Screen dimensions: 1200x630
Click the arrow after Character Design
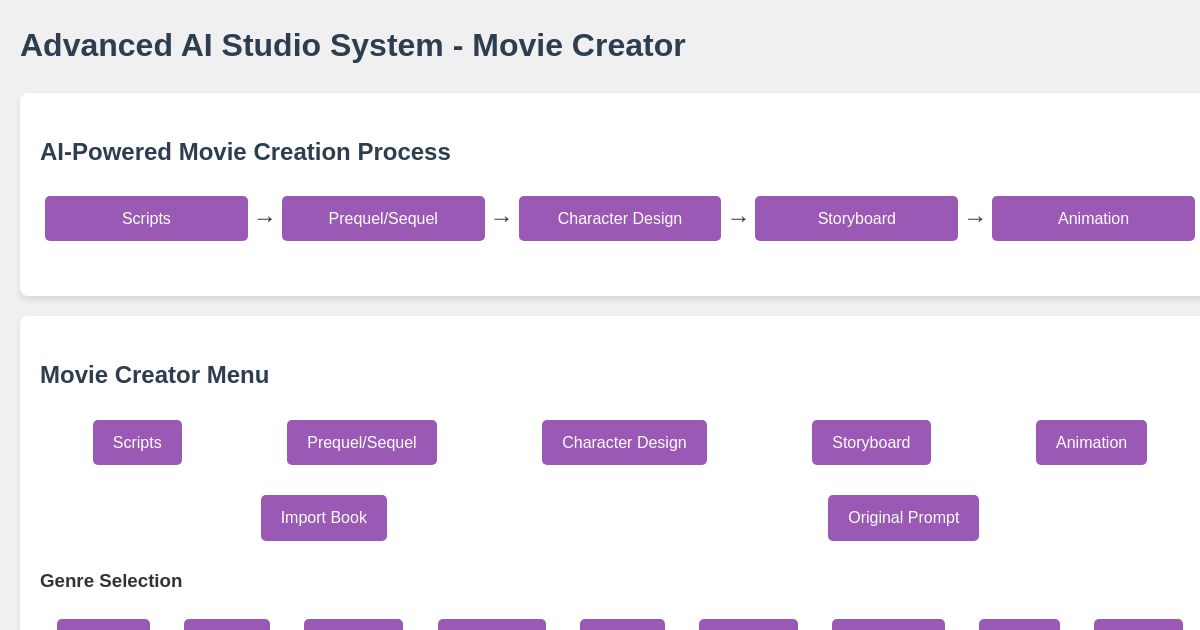coord(738,218)
